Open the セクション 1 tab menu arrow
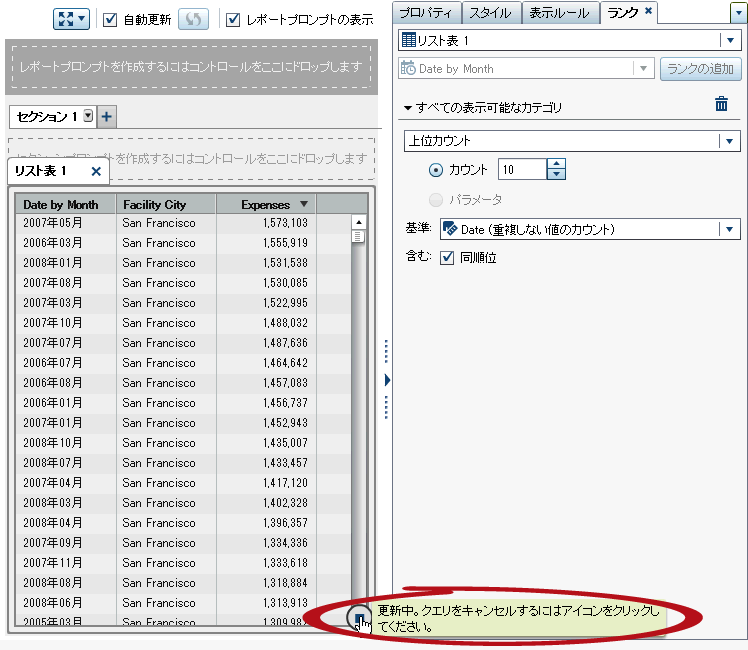 click(88, 116)
